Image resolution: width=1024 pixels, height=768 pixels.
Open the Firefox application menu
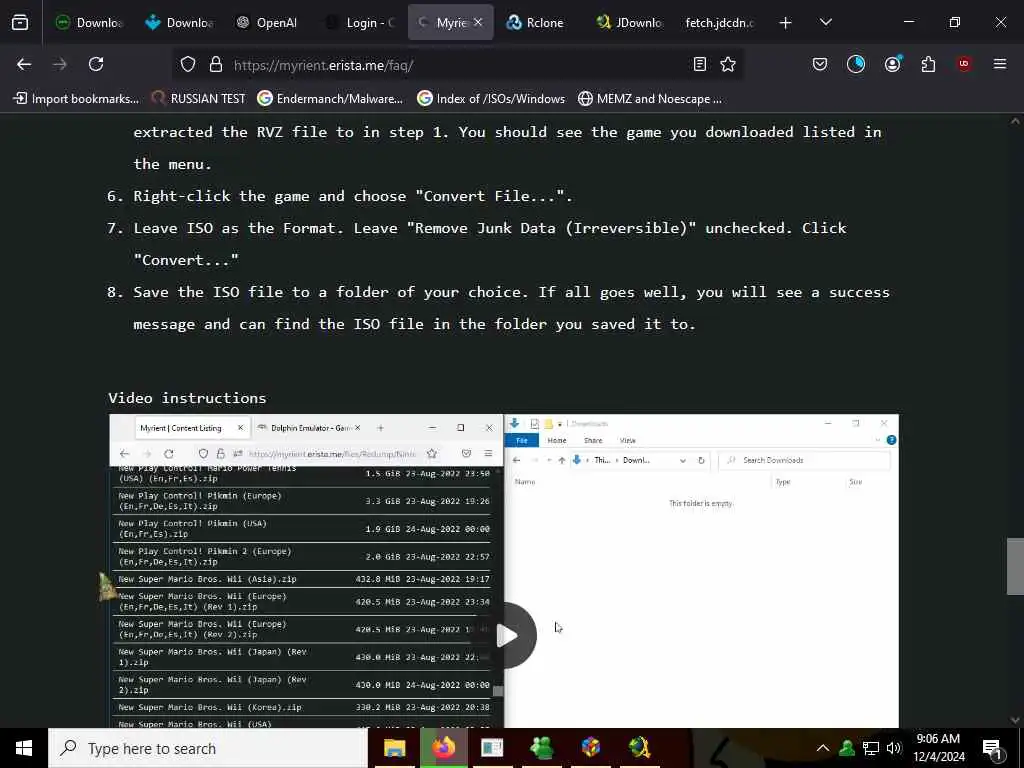pyautogui.click(x=1000, y=64)
